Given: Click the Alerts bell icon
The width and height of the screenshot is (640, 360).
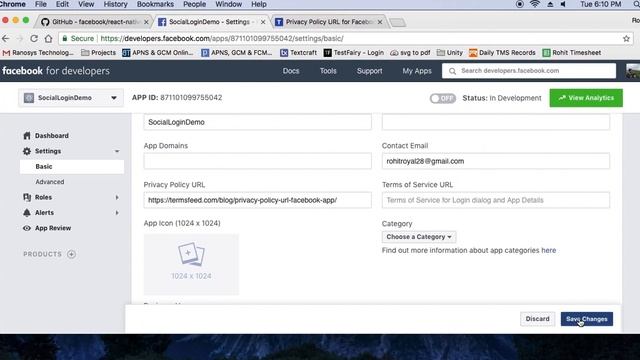Looking at the screenshot, I should [x=27, y=213].
